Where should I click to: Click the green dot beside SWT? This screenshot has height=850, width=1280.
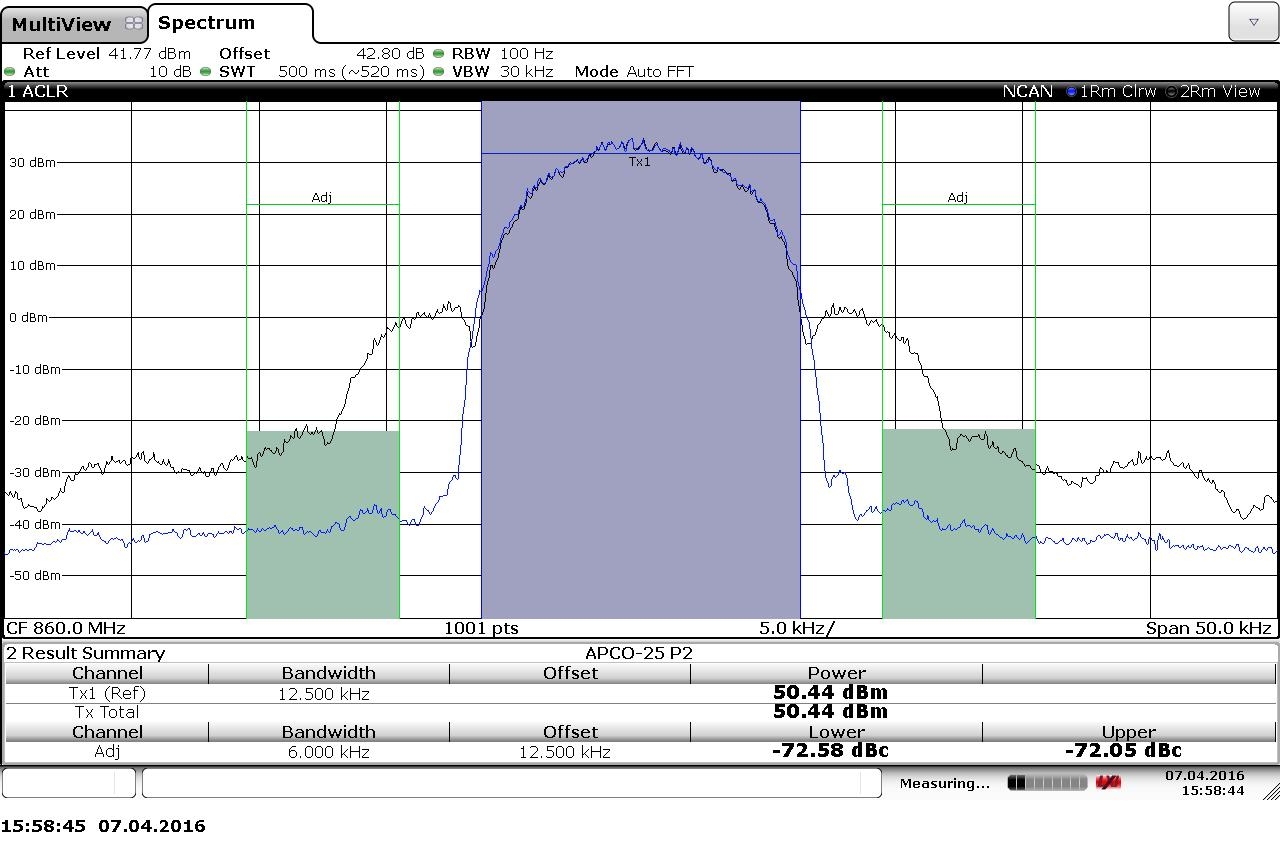205,72
